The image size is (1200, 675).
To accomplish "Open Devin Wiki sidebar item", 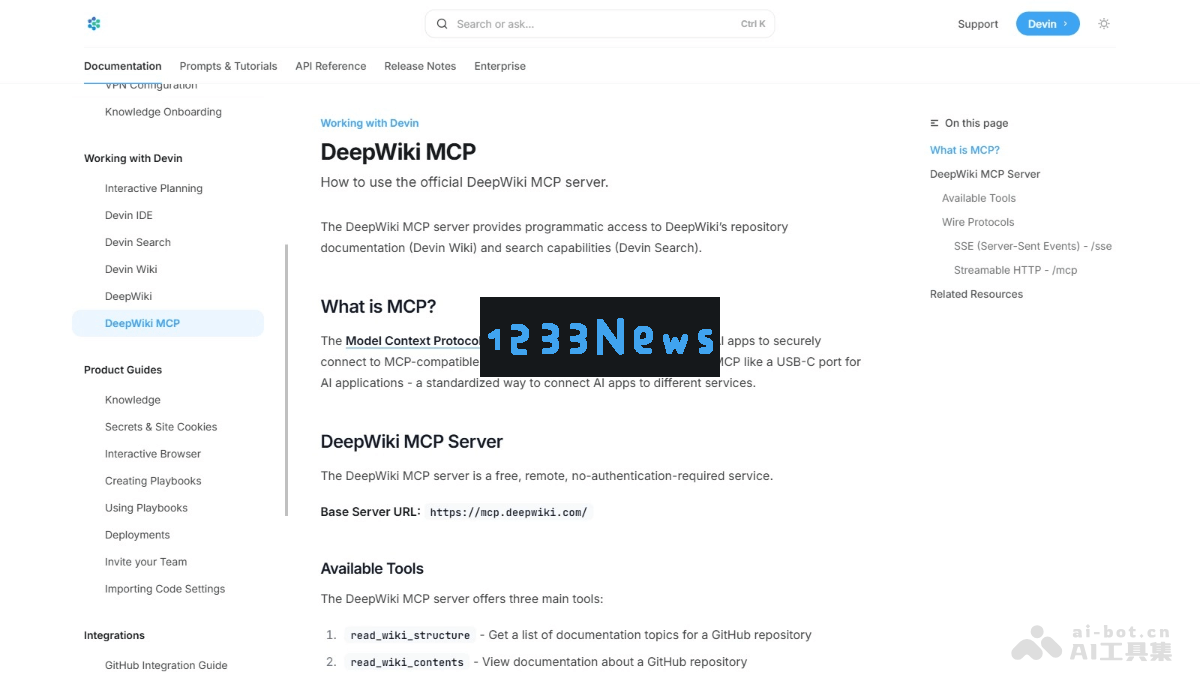I will [131, 269].
